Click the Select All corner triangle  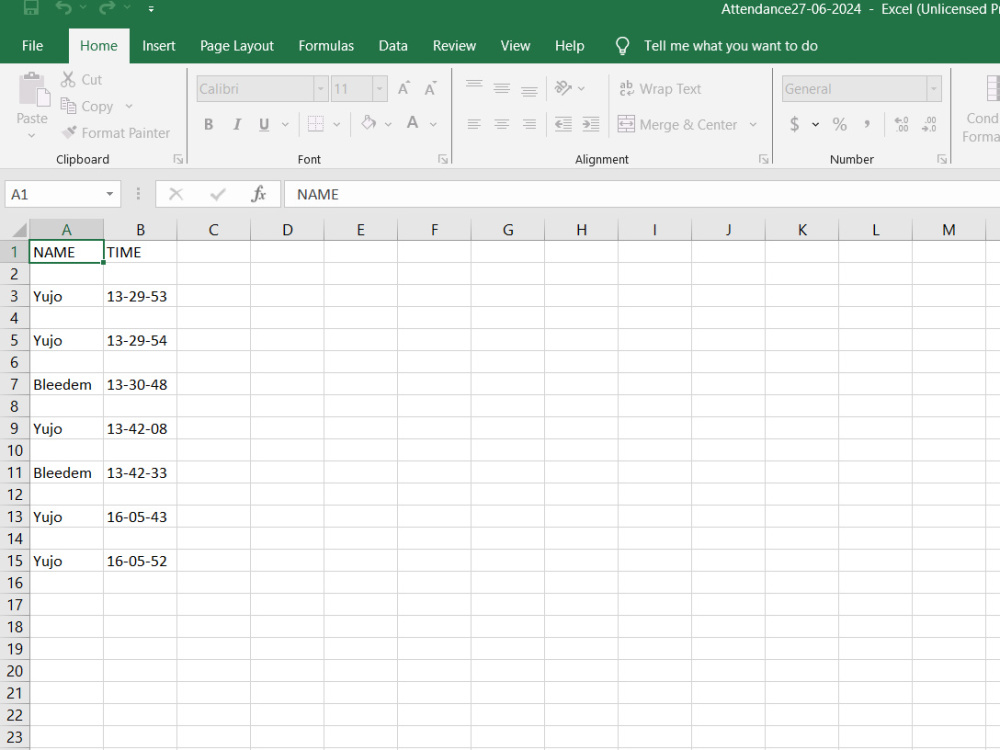(18, 230)
